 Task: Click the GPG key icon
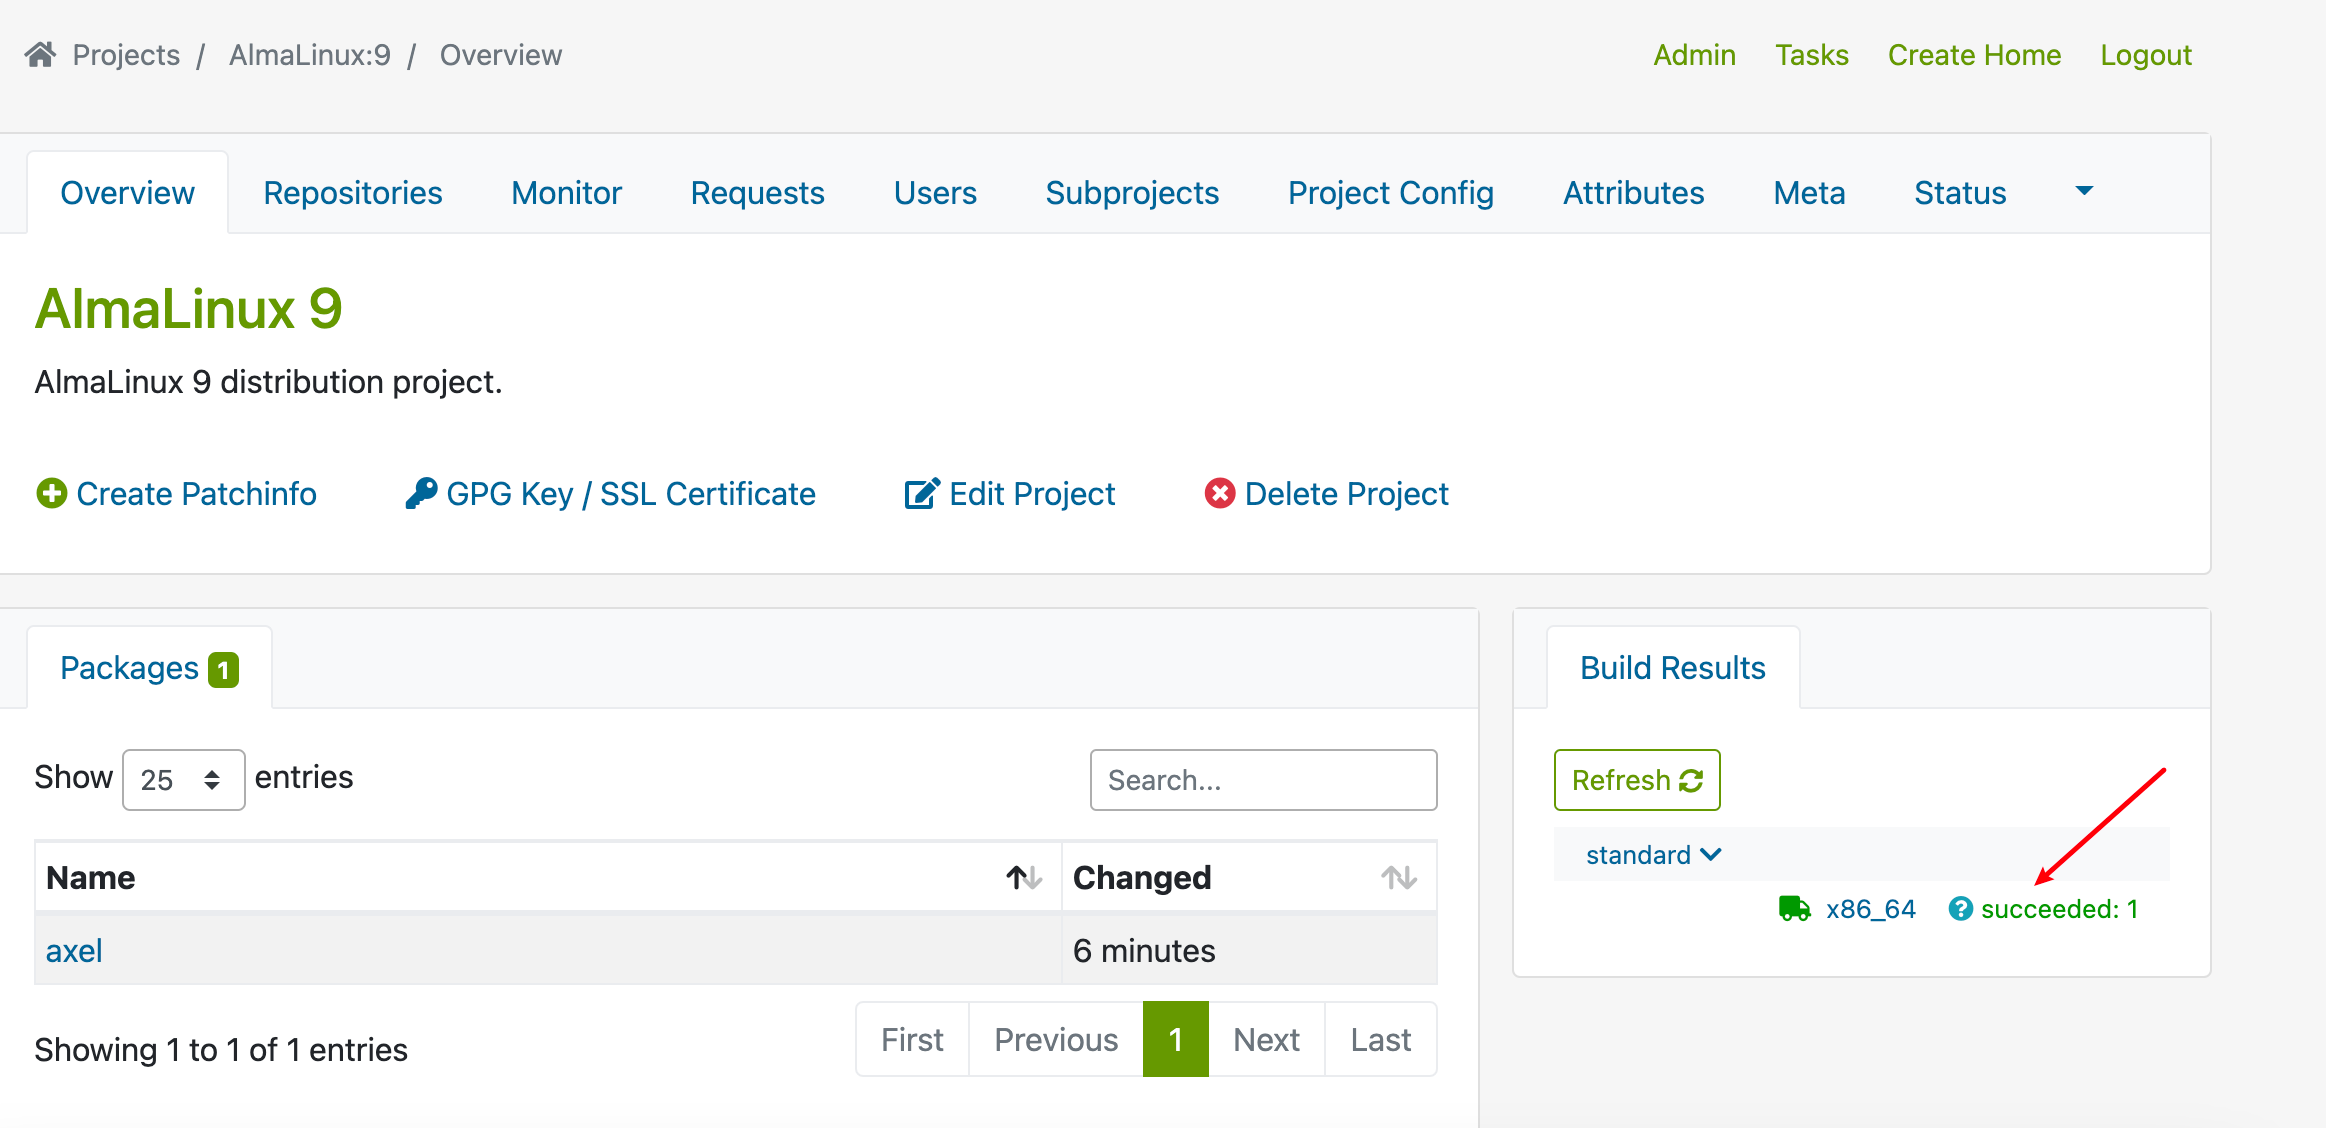pos(421,493)
